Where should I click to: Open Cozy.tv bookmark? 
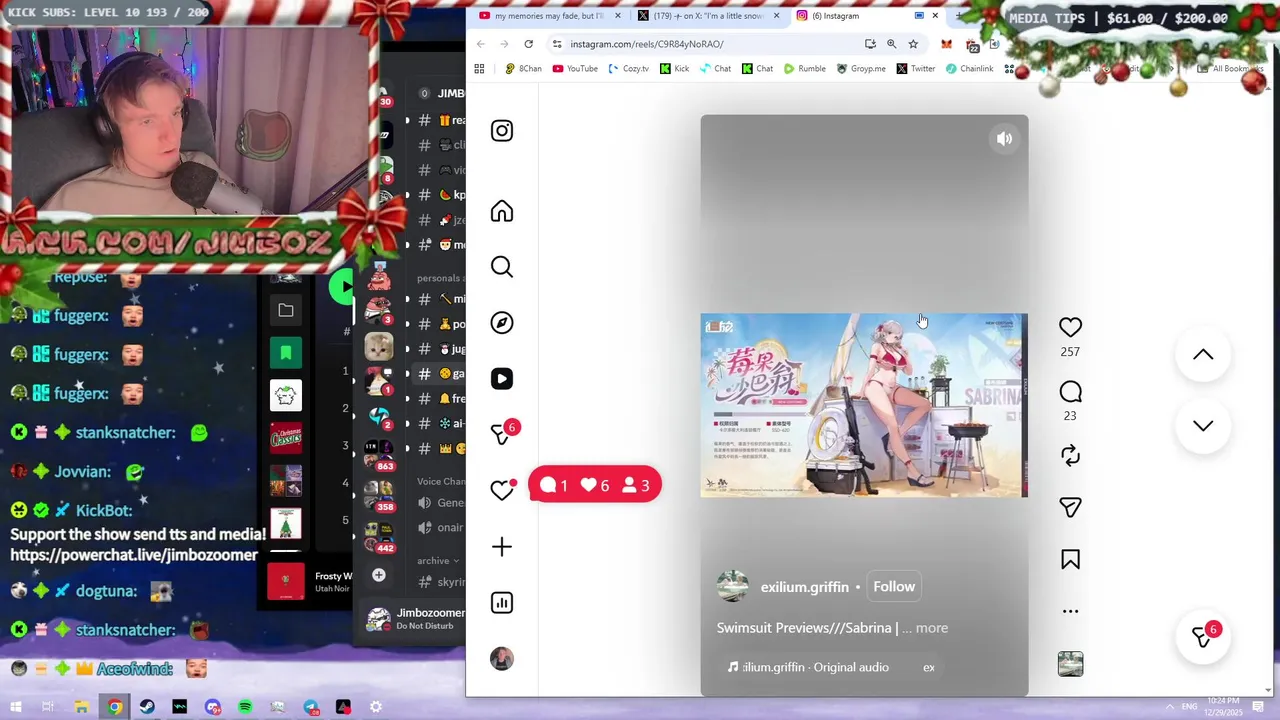tap(628, 69)
